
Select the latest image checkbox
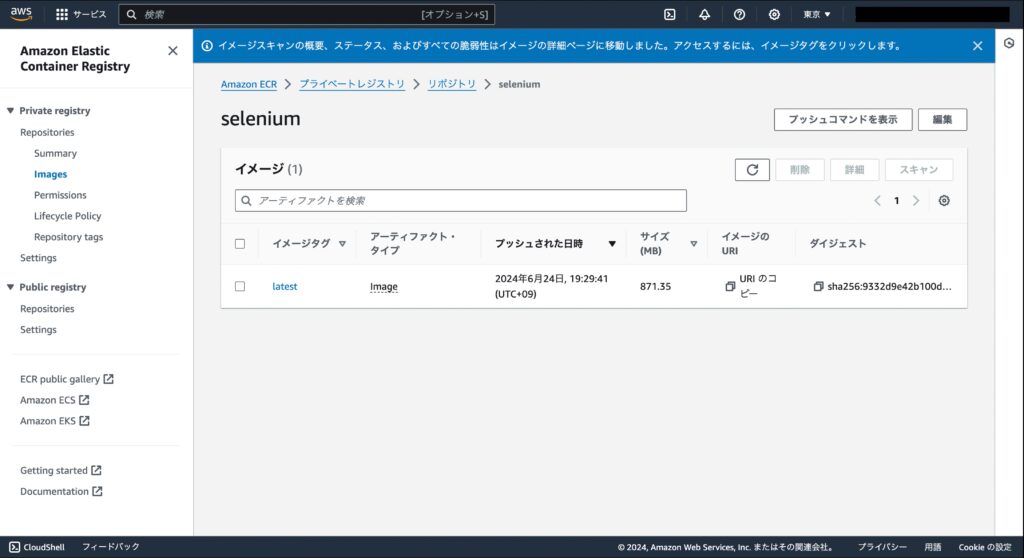click(x=240, y=286)
